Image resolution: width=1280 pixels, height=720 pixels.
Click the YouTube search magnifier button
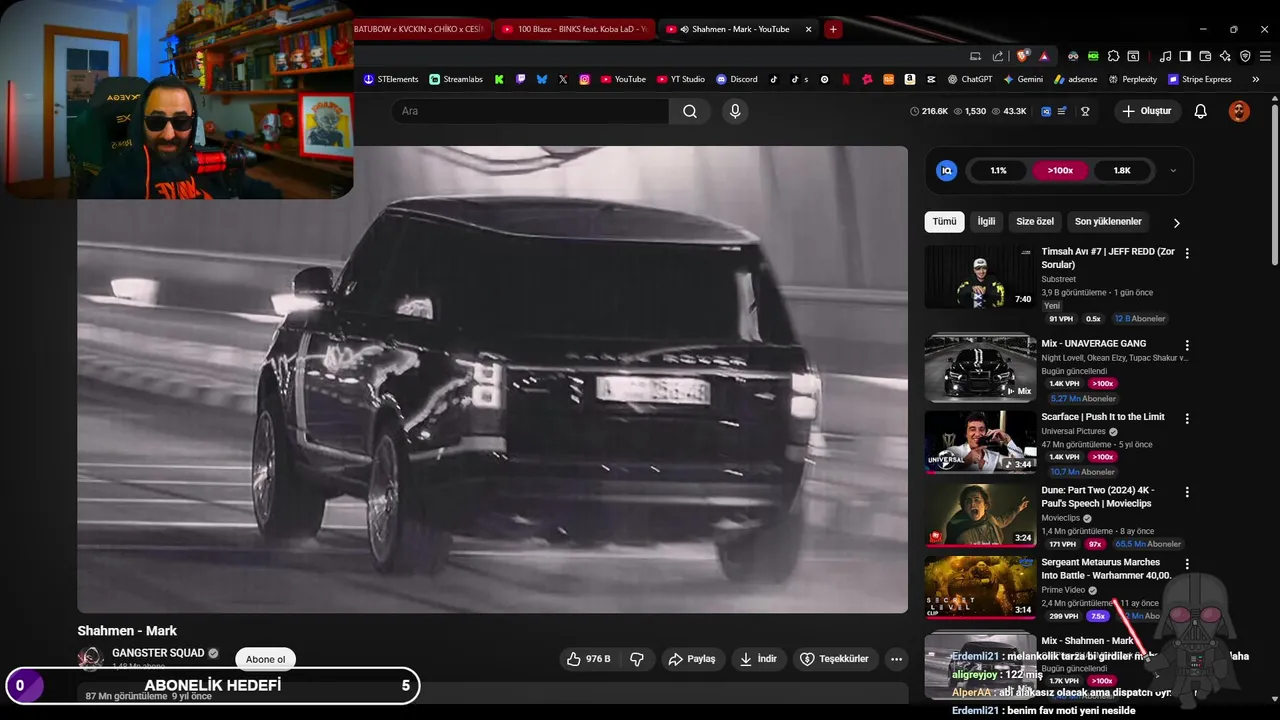coord(690,111)
